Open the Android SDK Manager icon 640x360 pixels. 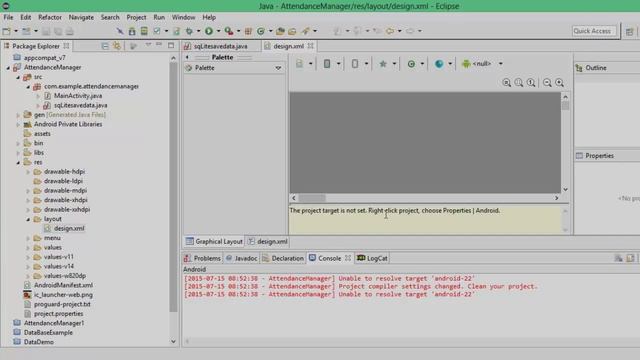point(132,31)
